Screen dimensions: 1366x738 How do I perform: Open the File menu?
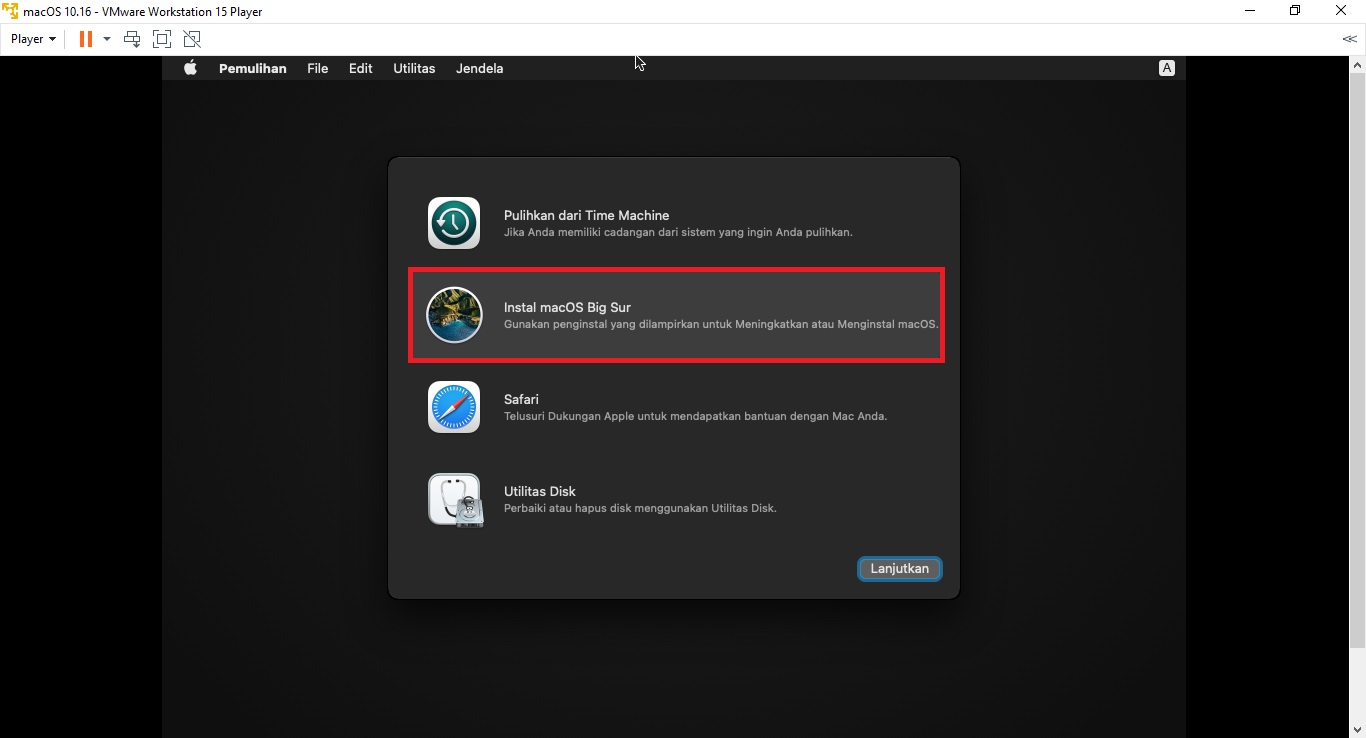point(318,68)
